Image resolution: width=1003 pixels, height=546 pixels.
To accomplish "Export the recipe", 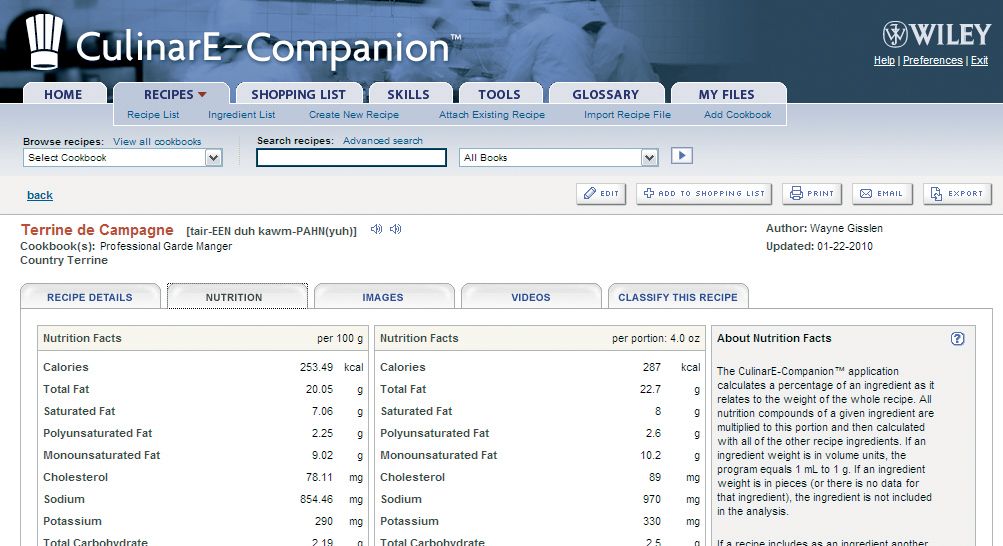I will [957, 194].
